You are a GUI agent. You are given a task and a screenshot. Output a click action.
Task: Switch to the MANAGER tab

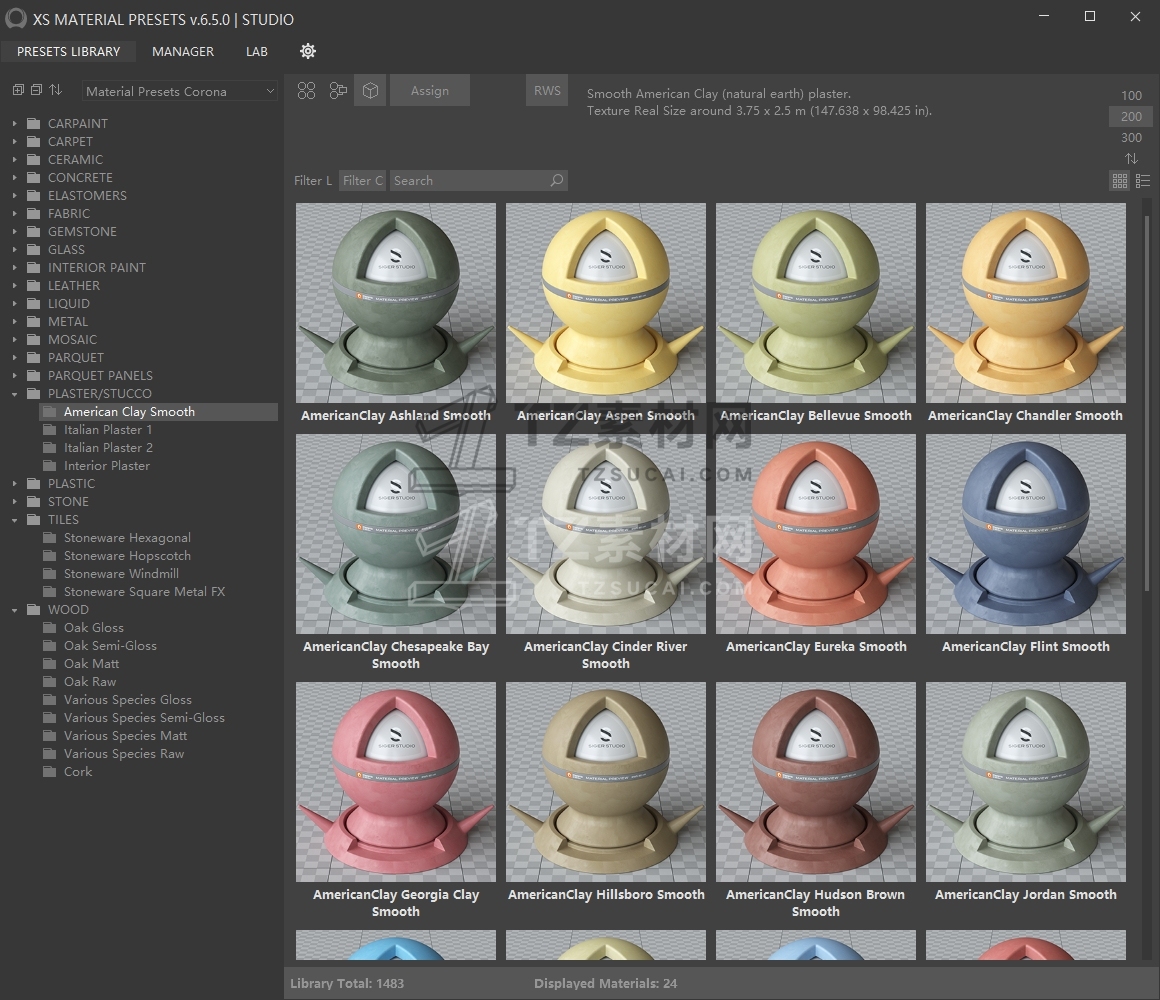pyautogui.click(x=183, y=51)
